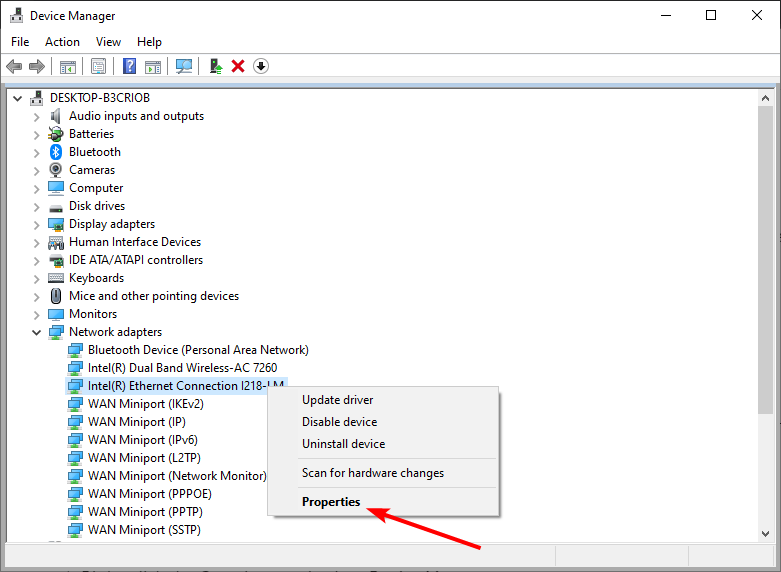The image size is (781, 572).
Task: Expand the Display adapters category
Action: 36,225
